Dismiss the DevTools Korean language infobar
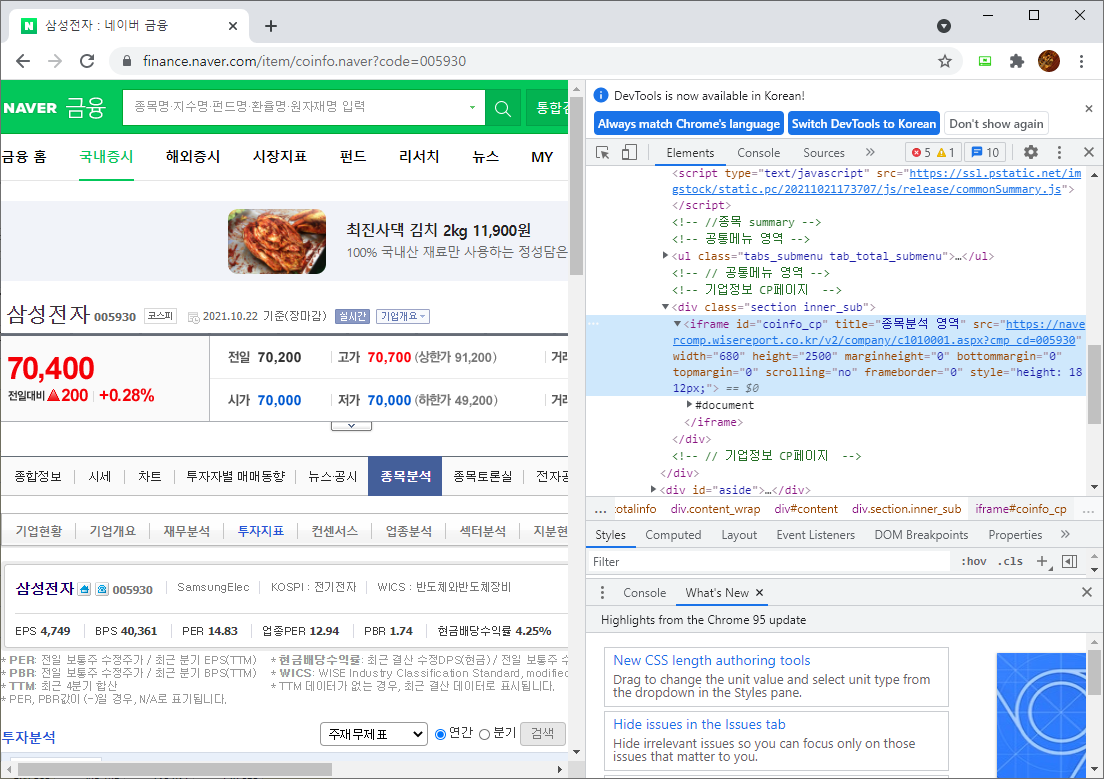This screenshot has width=1104, height=779. [1089, 108]
